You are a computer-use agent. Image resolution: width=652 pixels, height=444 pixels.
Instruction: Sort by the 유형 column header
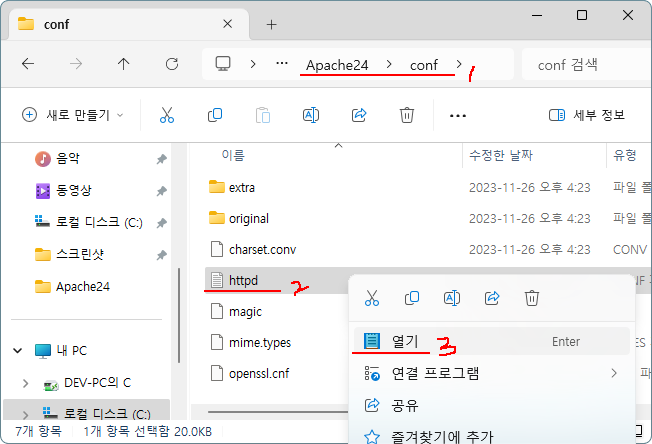625,155
